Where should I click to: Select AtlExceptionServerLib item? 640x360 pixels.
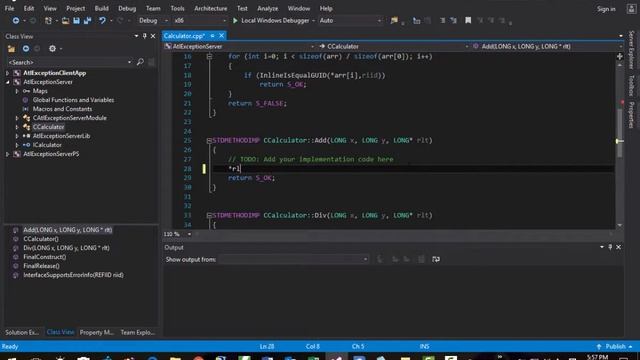61,136
